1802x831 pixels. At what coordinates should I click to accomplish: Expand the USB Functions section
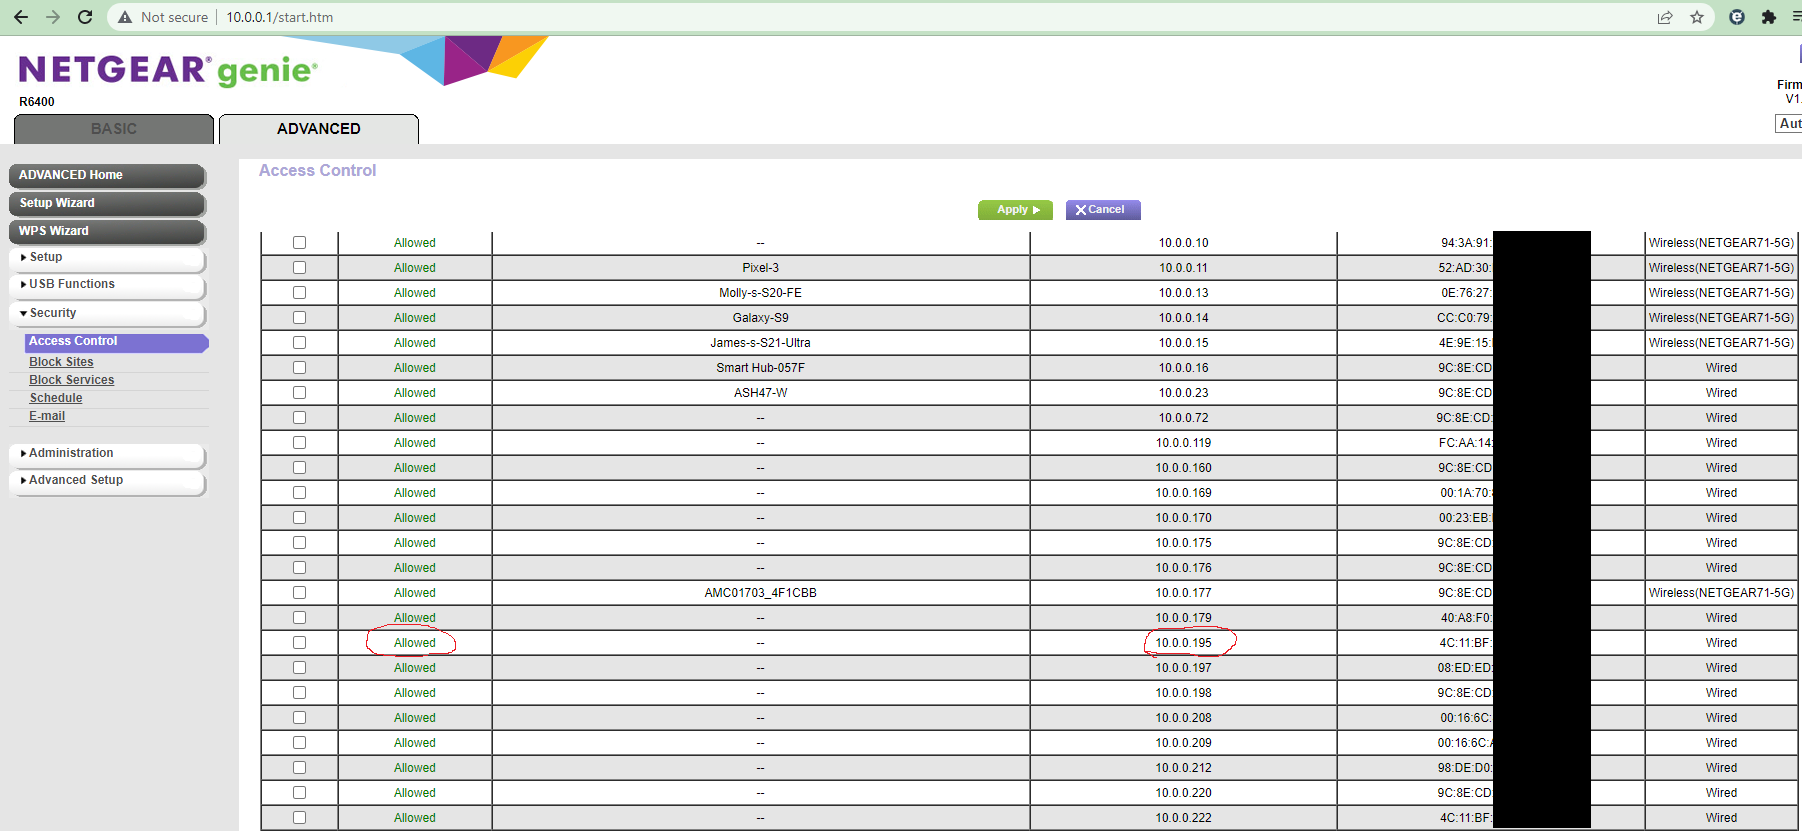click(107, 285)
